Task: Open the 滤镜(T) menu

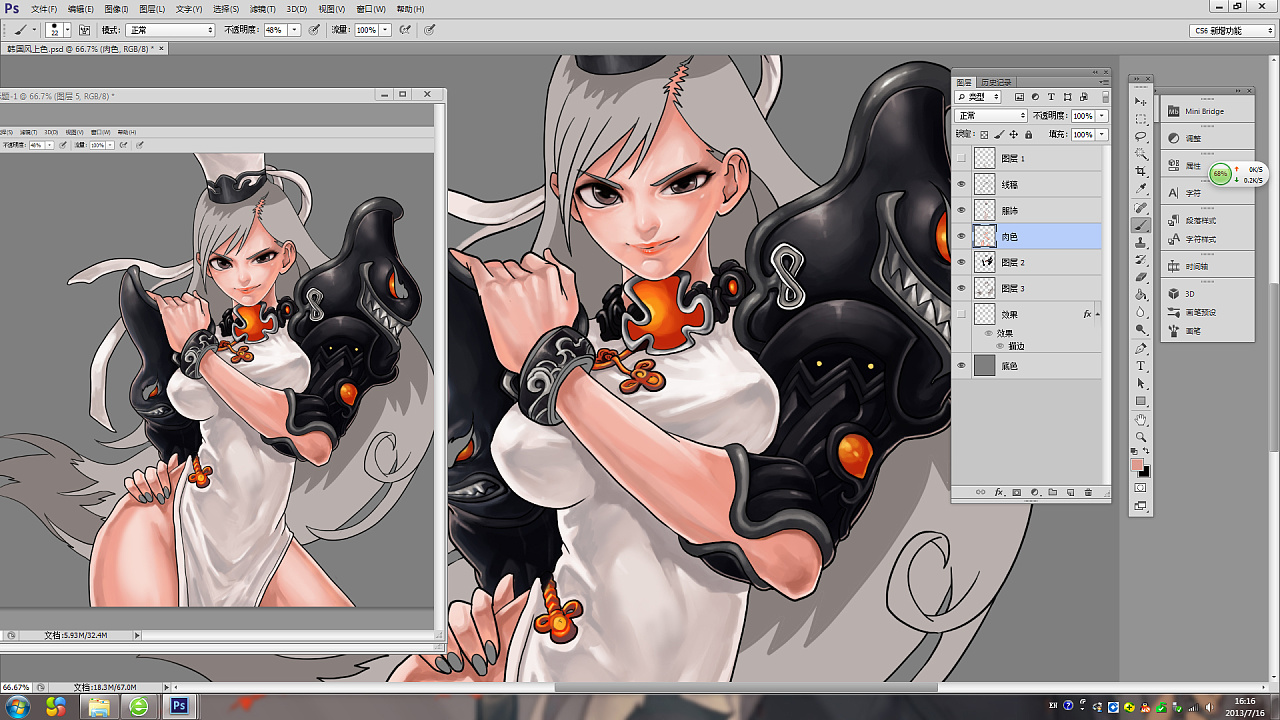Action: coord(263,9)
